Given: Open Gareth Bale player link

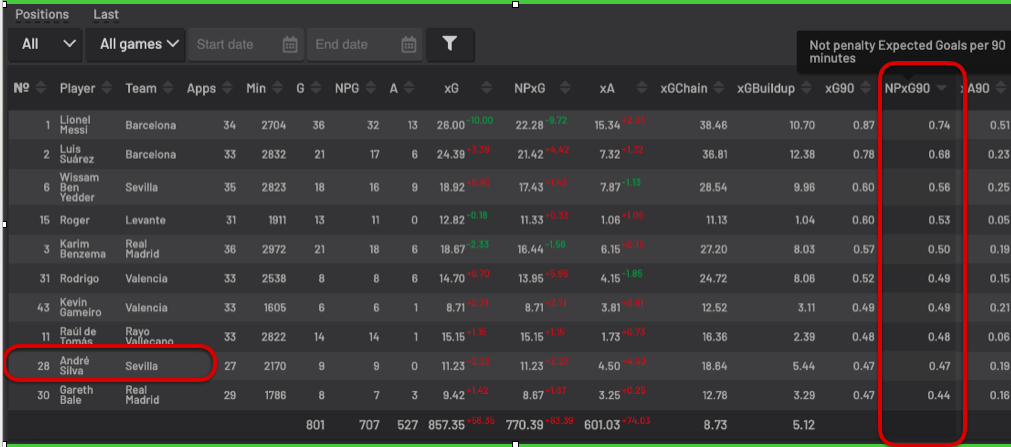Looking at the screenshot, I should pos(77,395).
